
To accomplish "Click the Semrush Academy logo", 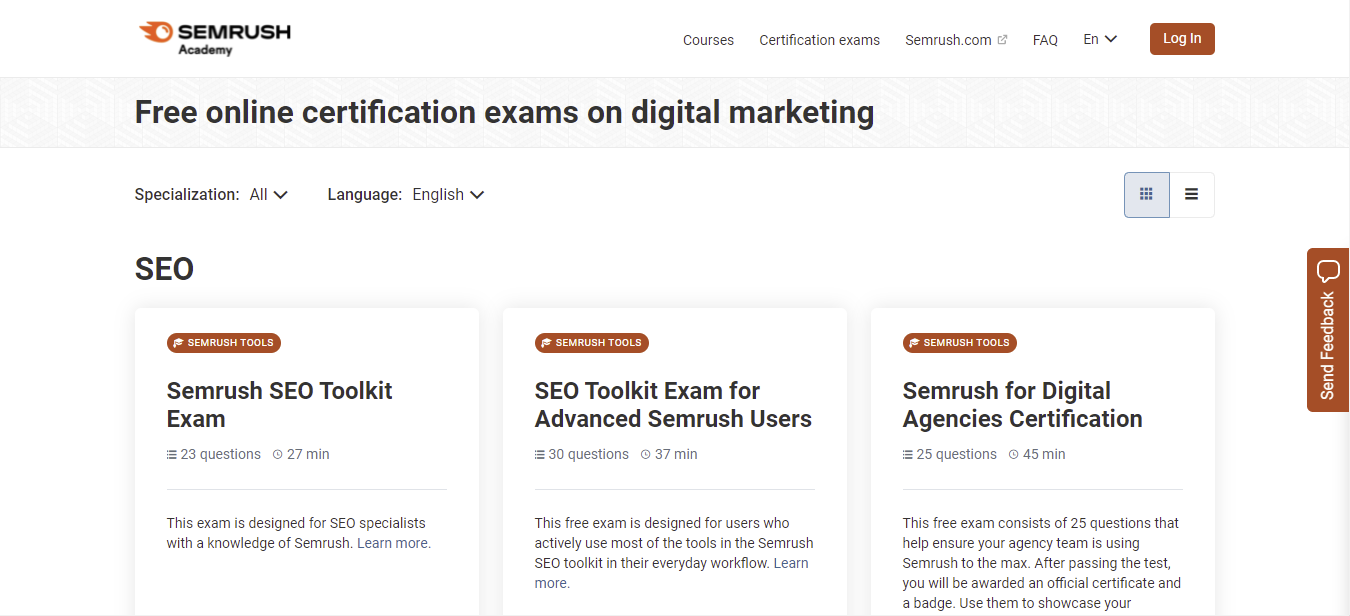I will [x=215, y=38].
